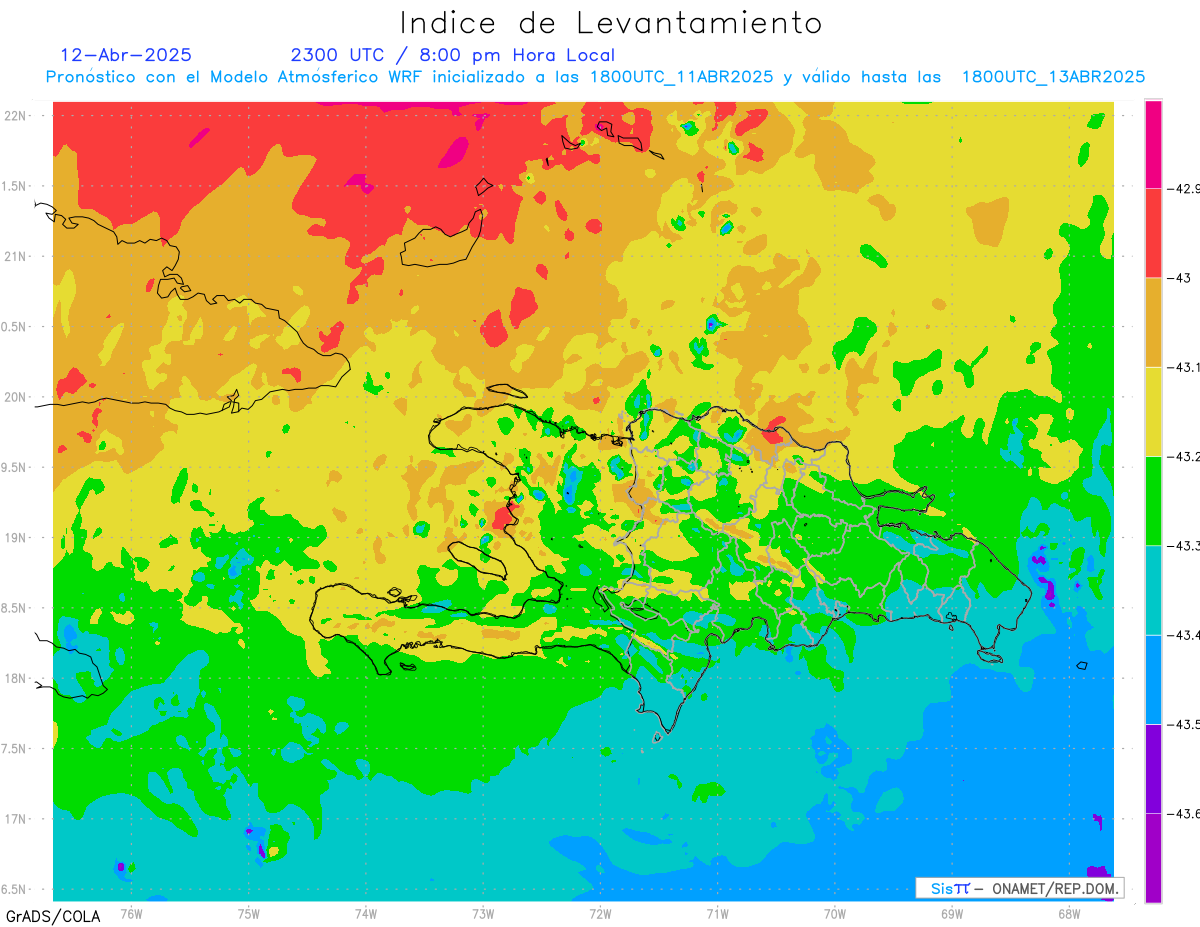Click '2300 UTC / 8:00 pm Hora Local'
This screenshot has width=1200, height=927.
point(453,55)
